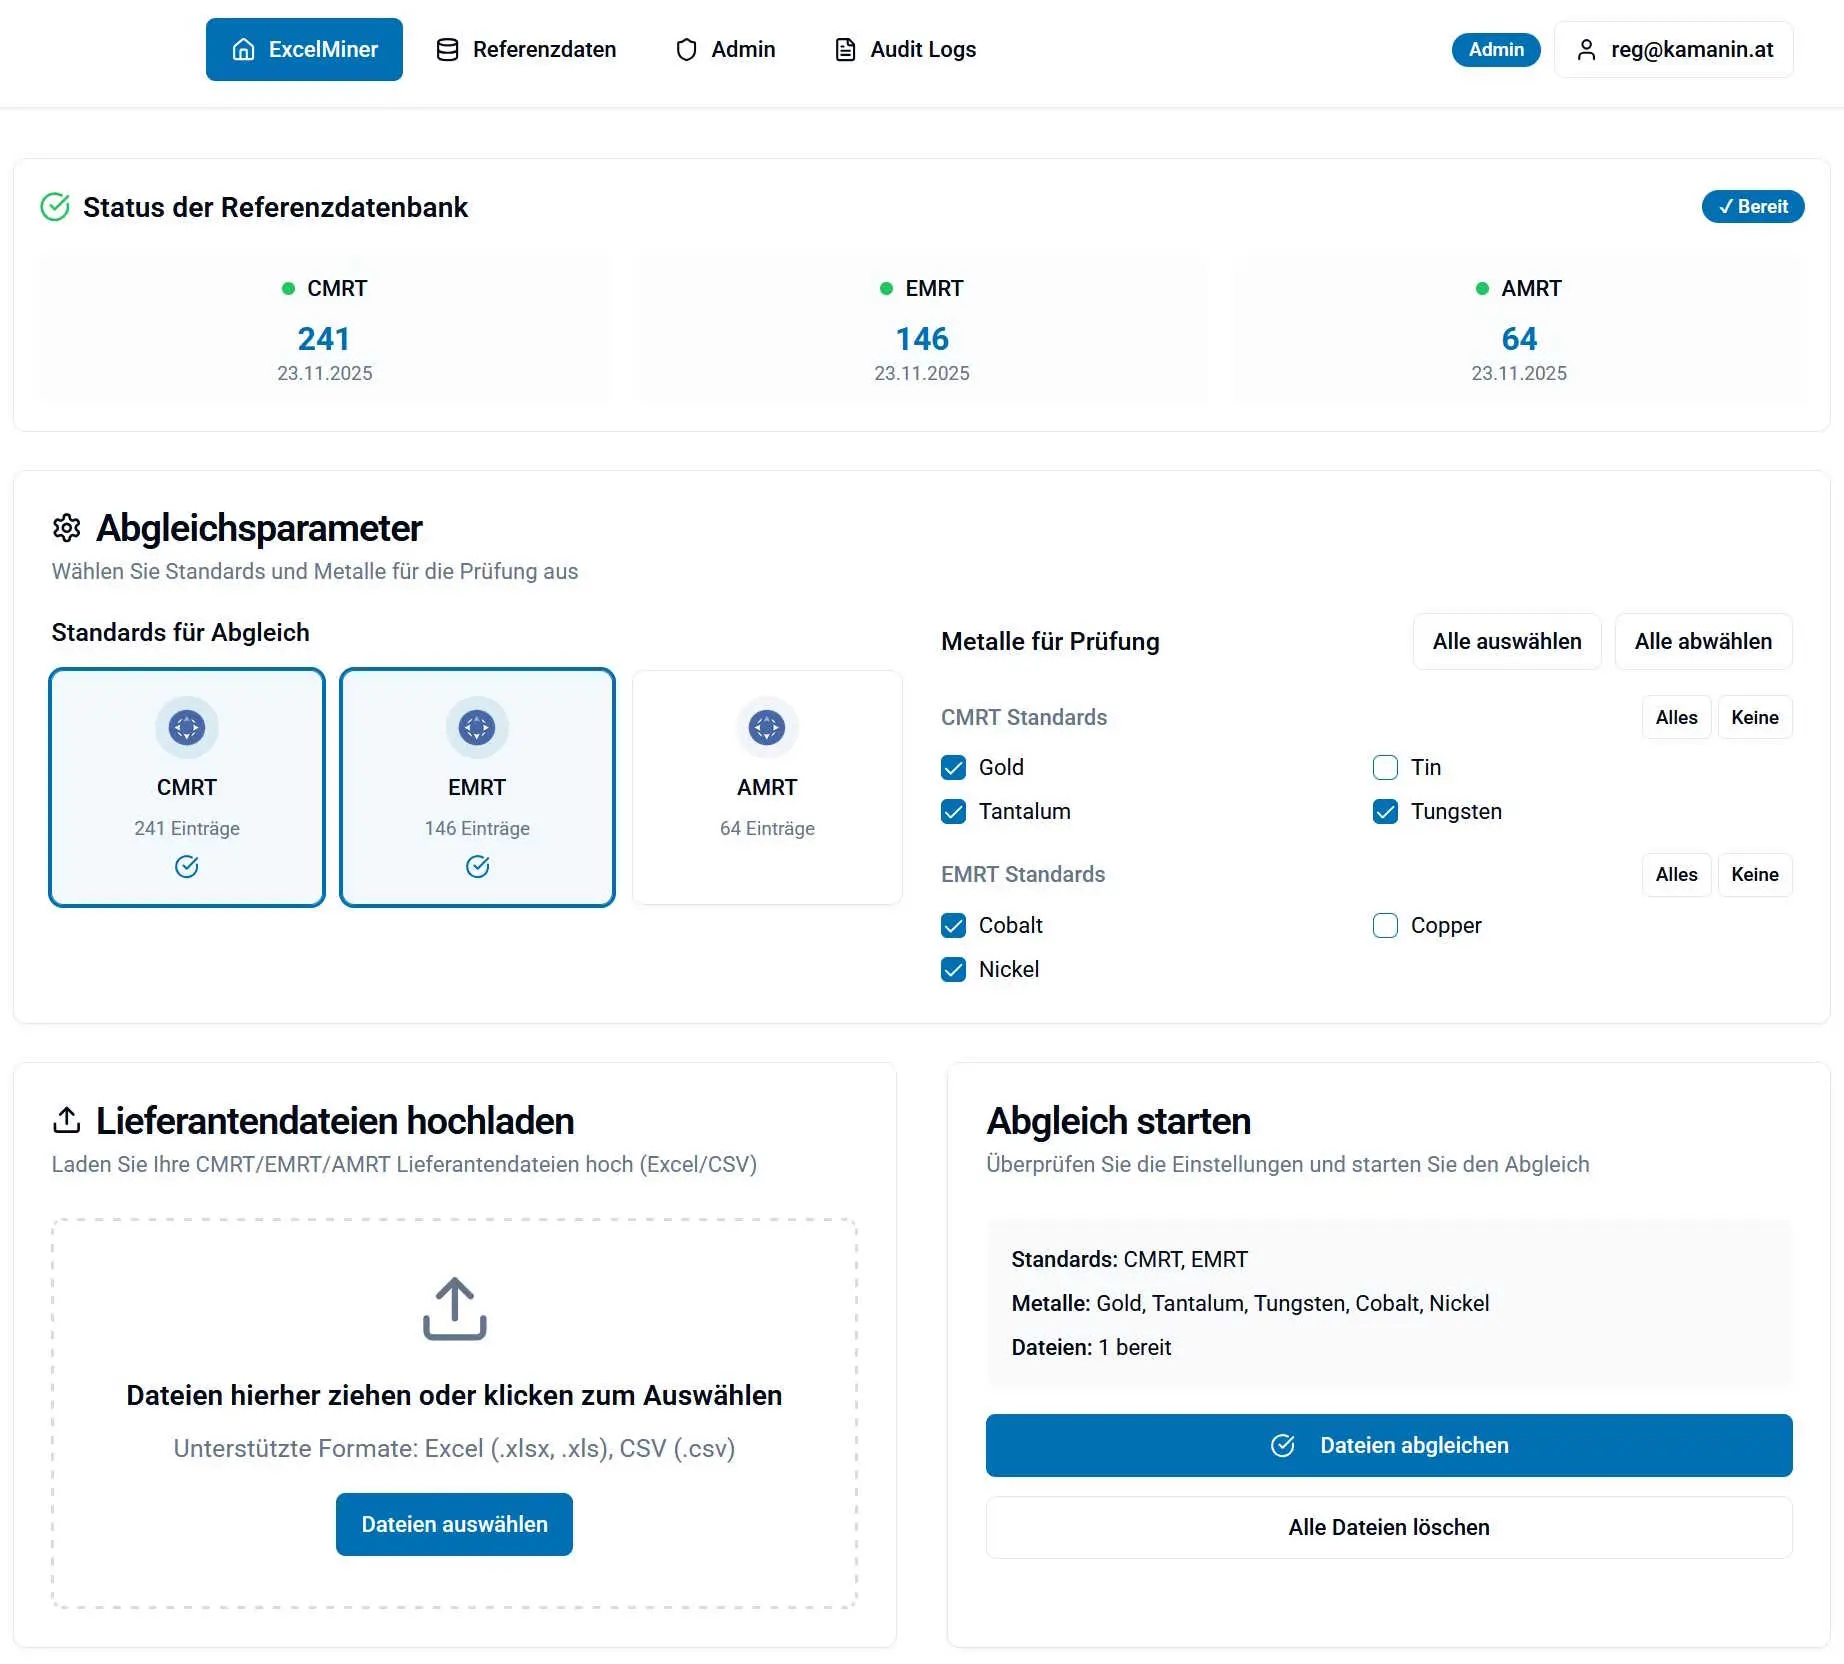Uncheck the Gold metal checkbox
1844x1664 pixels.
point(954,767)
